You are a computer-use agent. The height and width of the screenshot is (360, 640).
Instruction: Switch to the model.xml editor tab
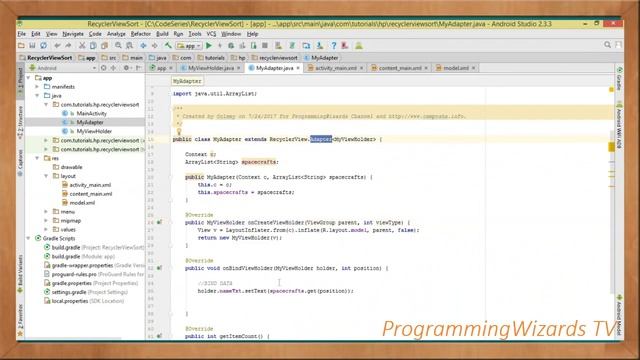[456, 68]
